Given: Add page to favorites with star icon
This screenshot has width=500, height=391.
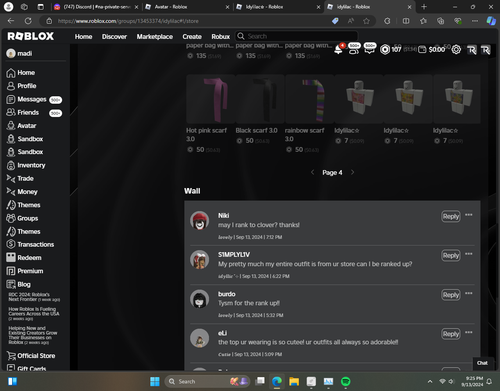Looking at the screenshot, I should (366, 21).
